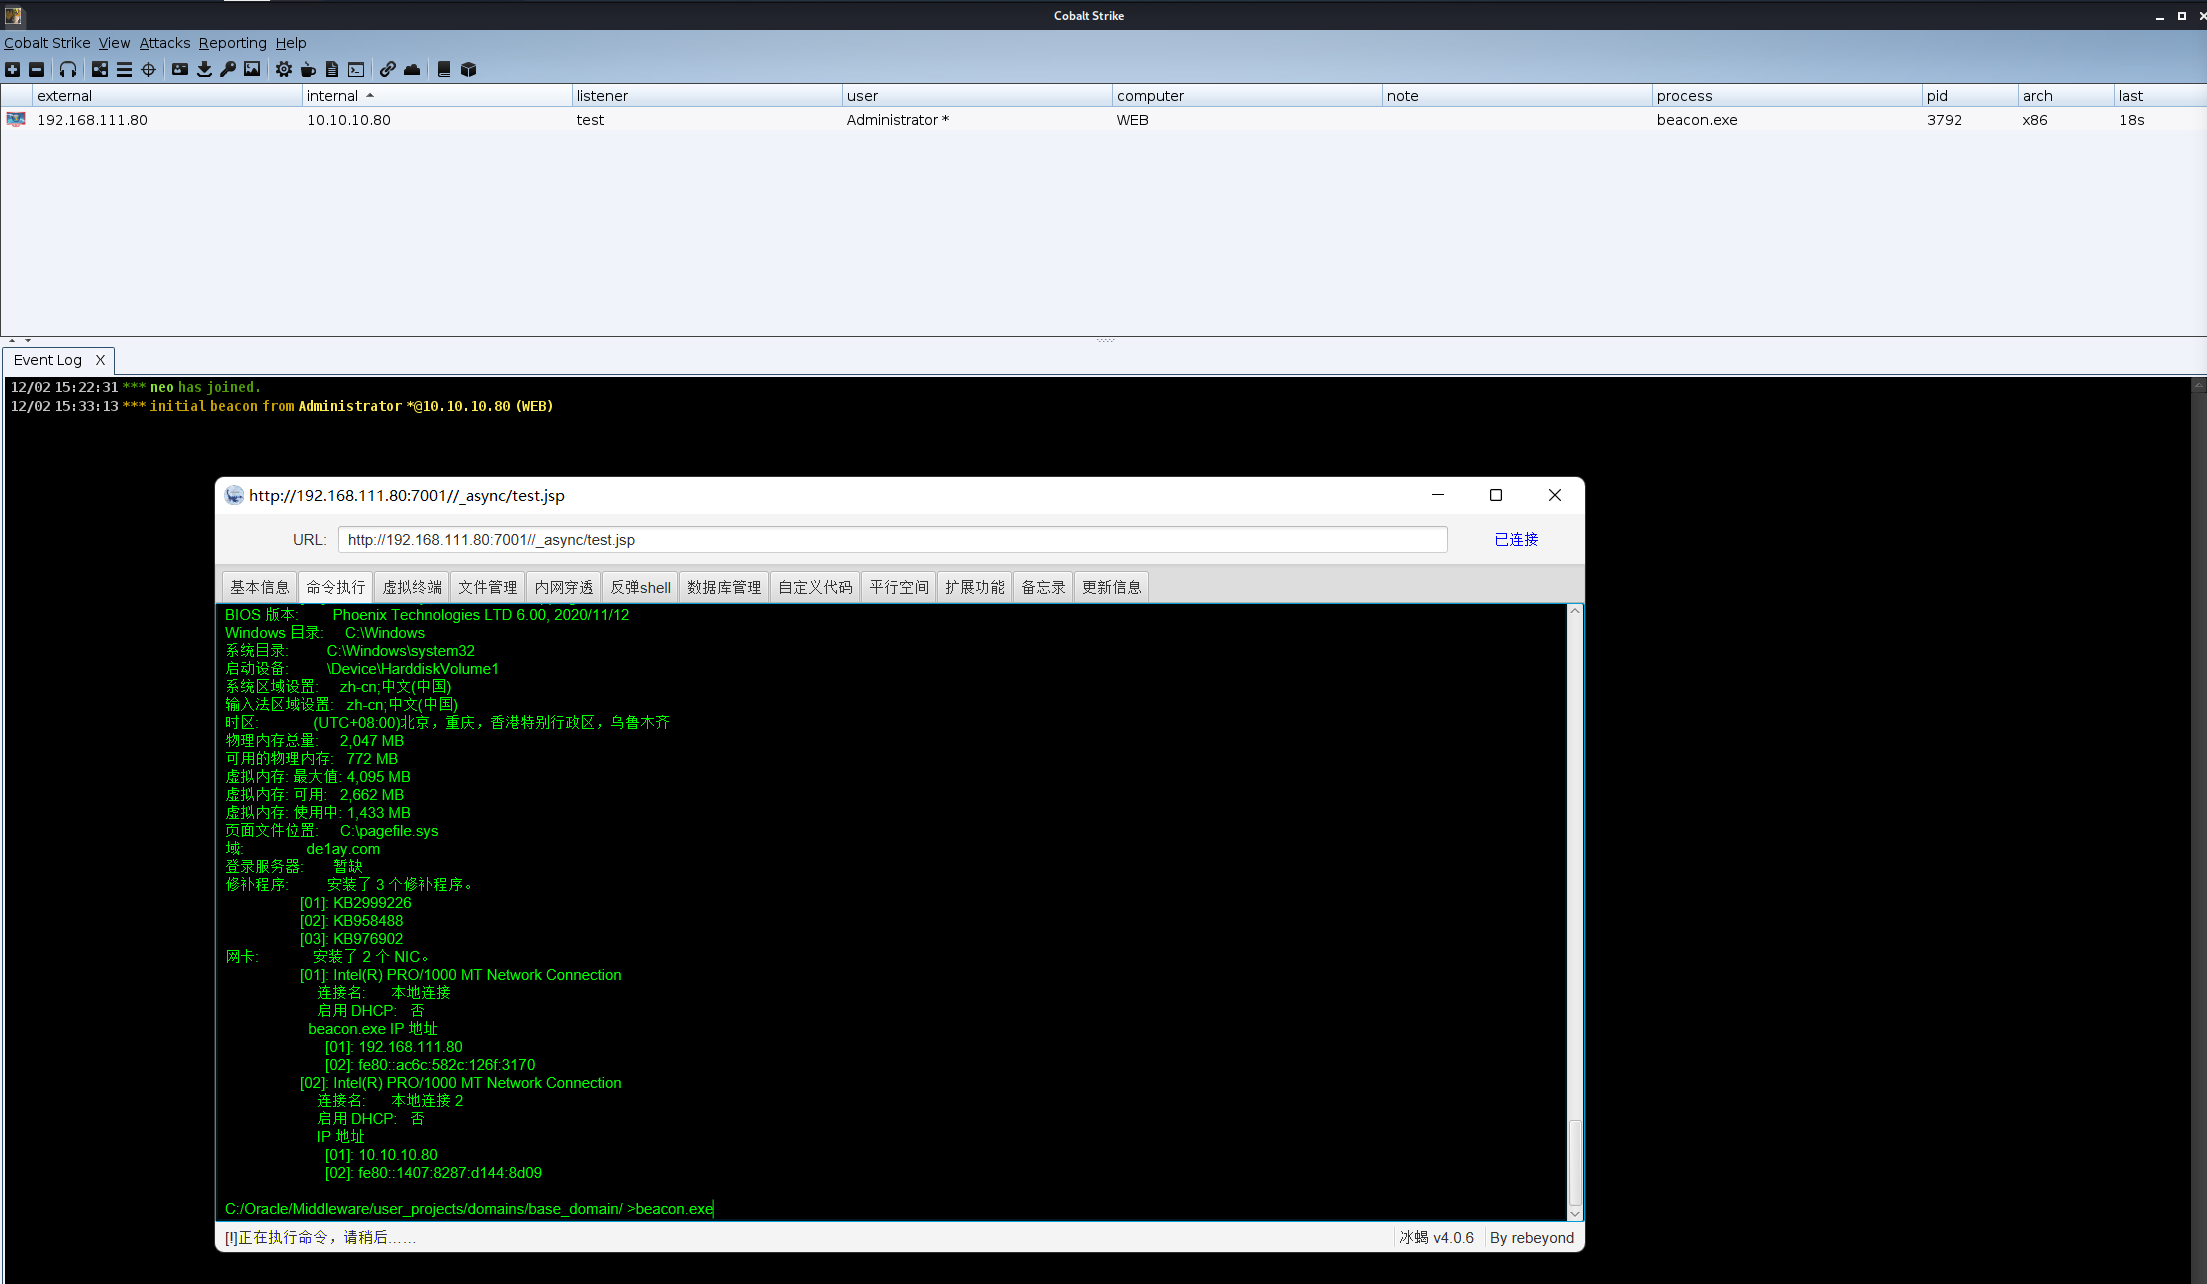This screenshot has height=1284, width=2207.
Task: Select the Event Log tab
Action: (x=48, y=360)
